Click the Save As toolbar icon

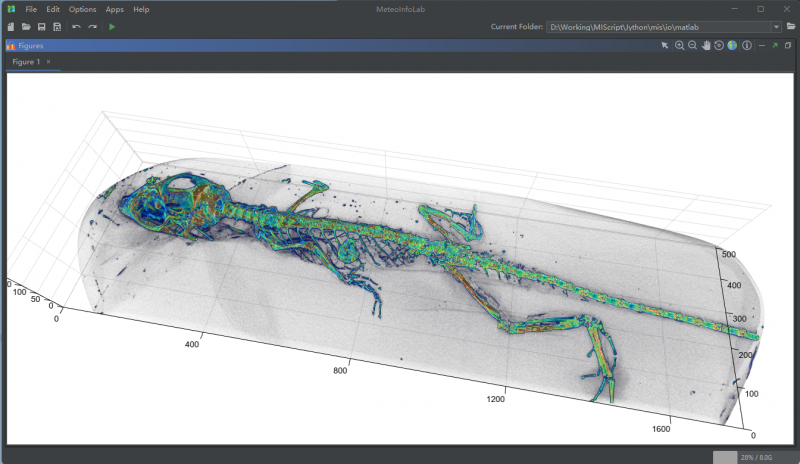pos(57,26)
